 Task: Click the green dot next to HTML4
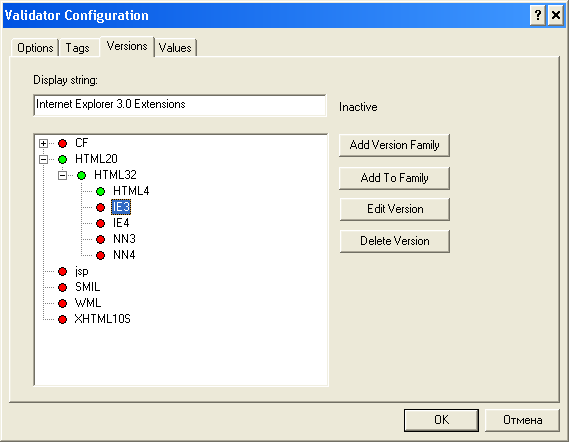pos(101,192)
